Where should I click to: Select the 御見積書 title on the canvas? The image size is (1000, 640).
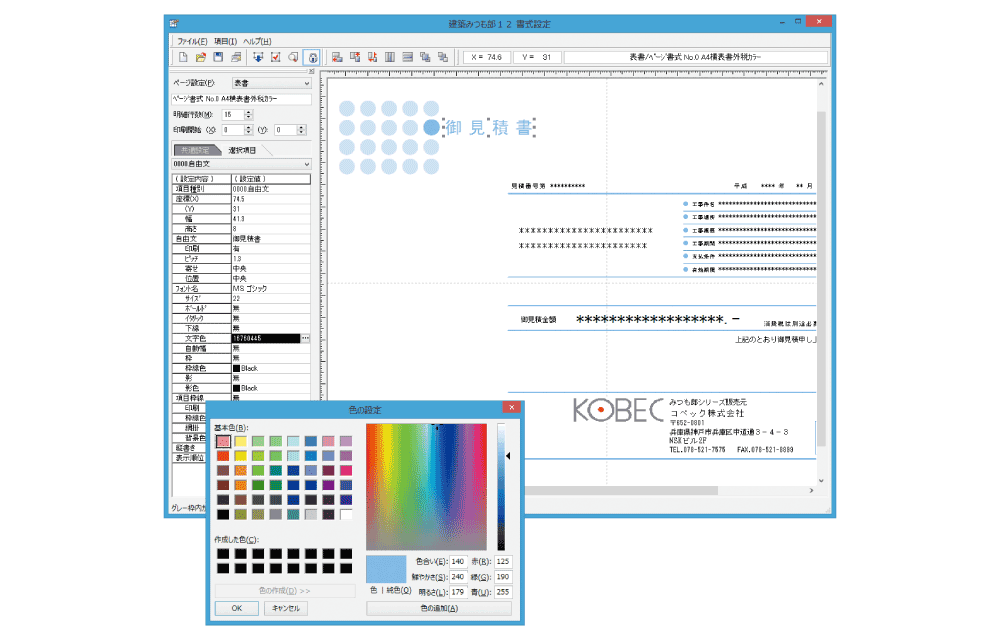pos(489,127)
